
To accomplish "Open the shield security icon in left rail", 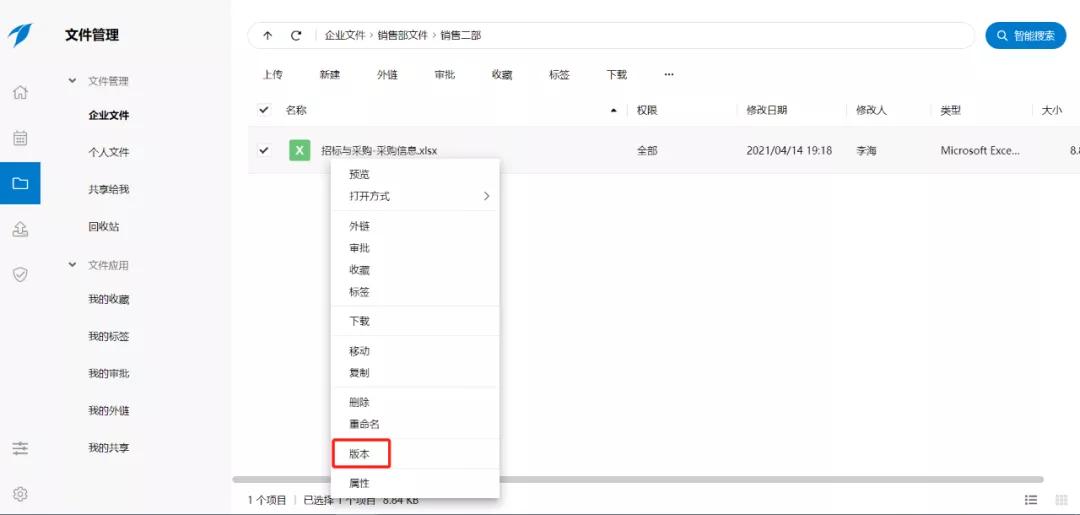I will [x=21, y=275].
